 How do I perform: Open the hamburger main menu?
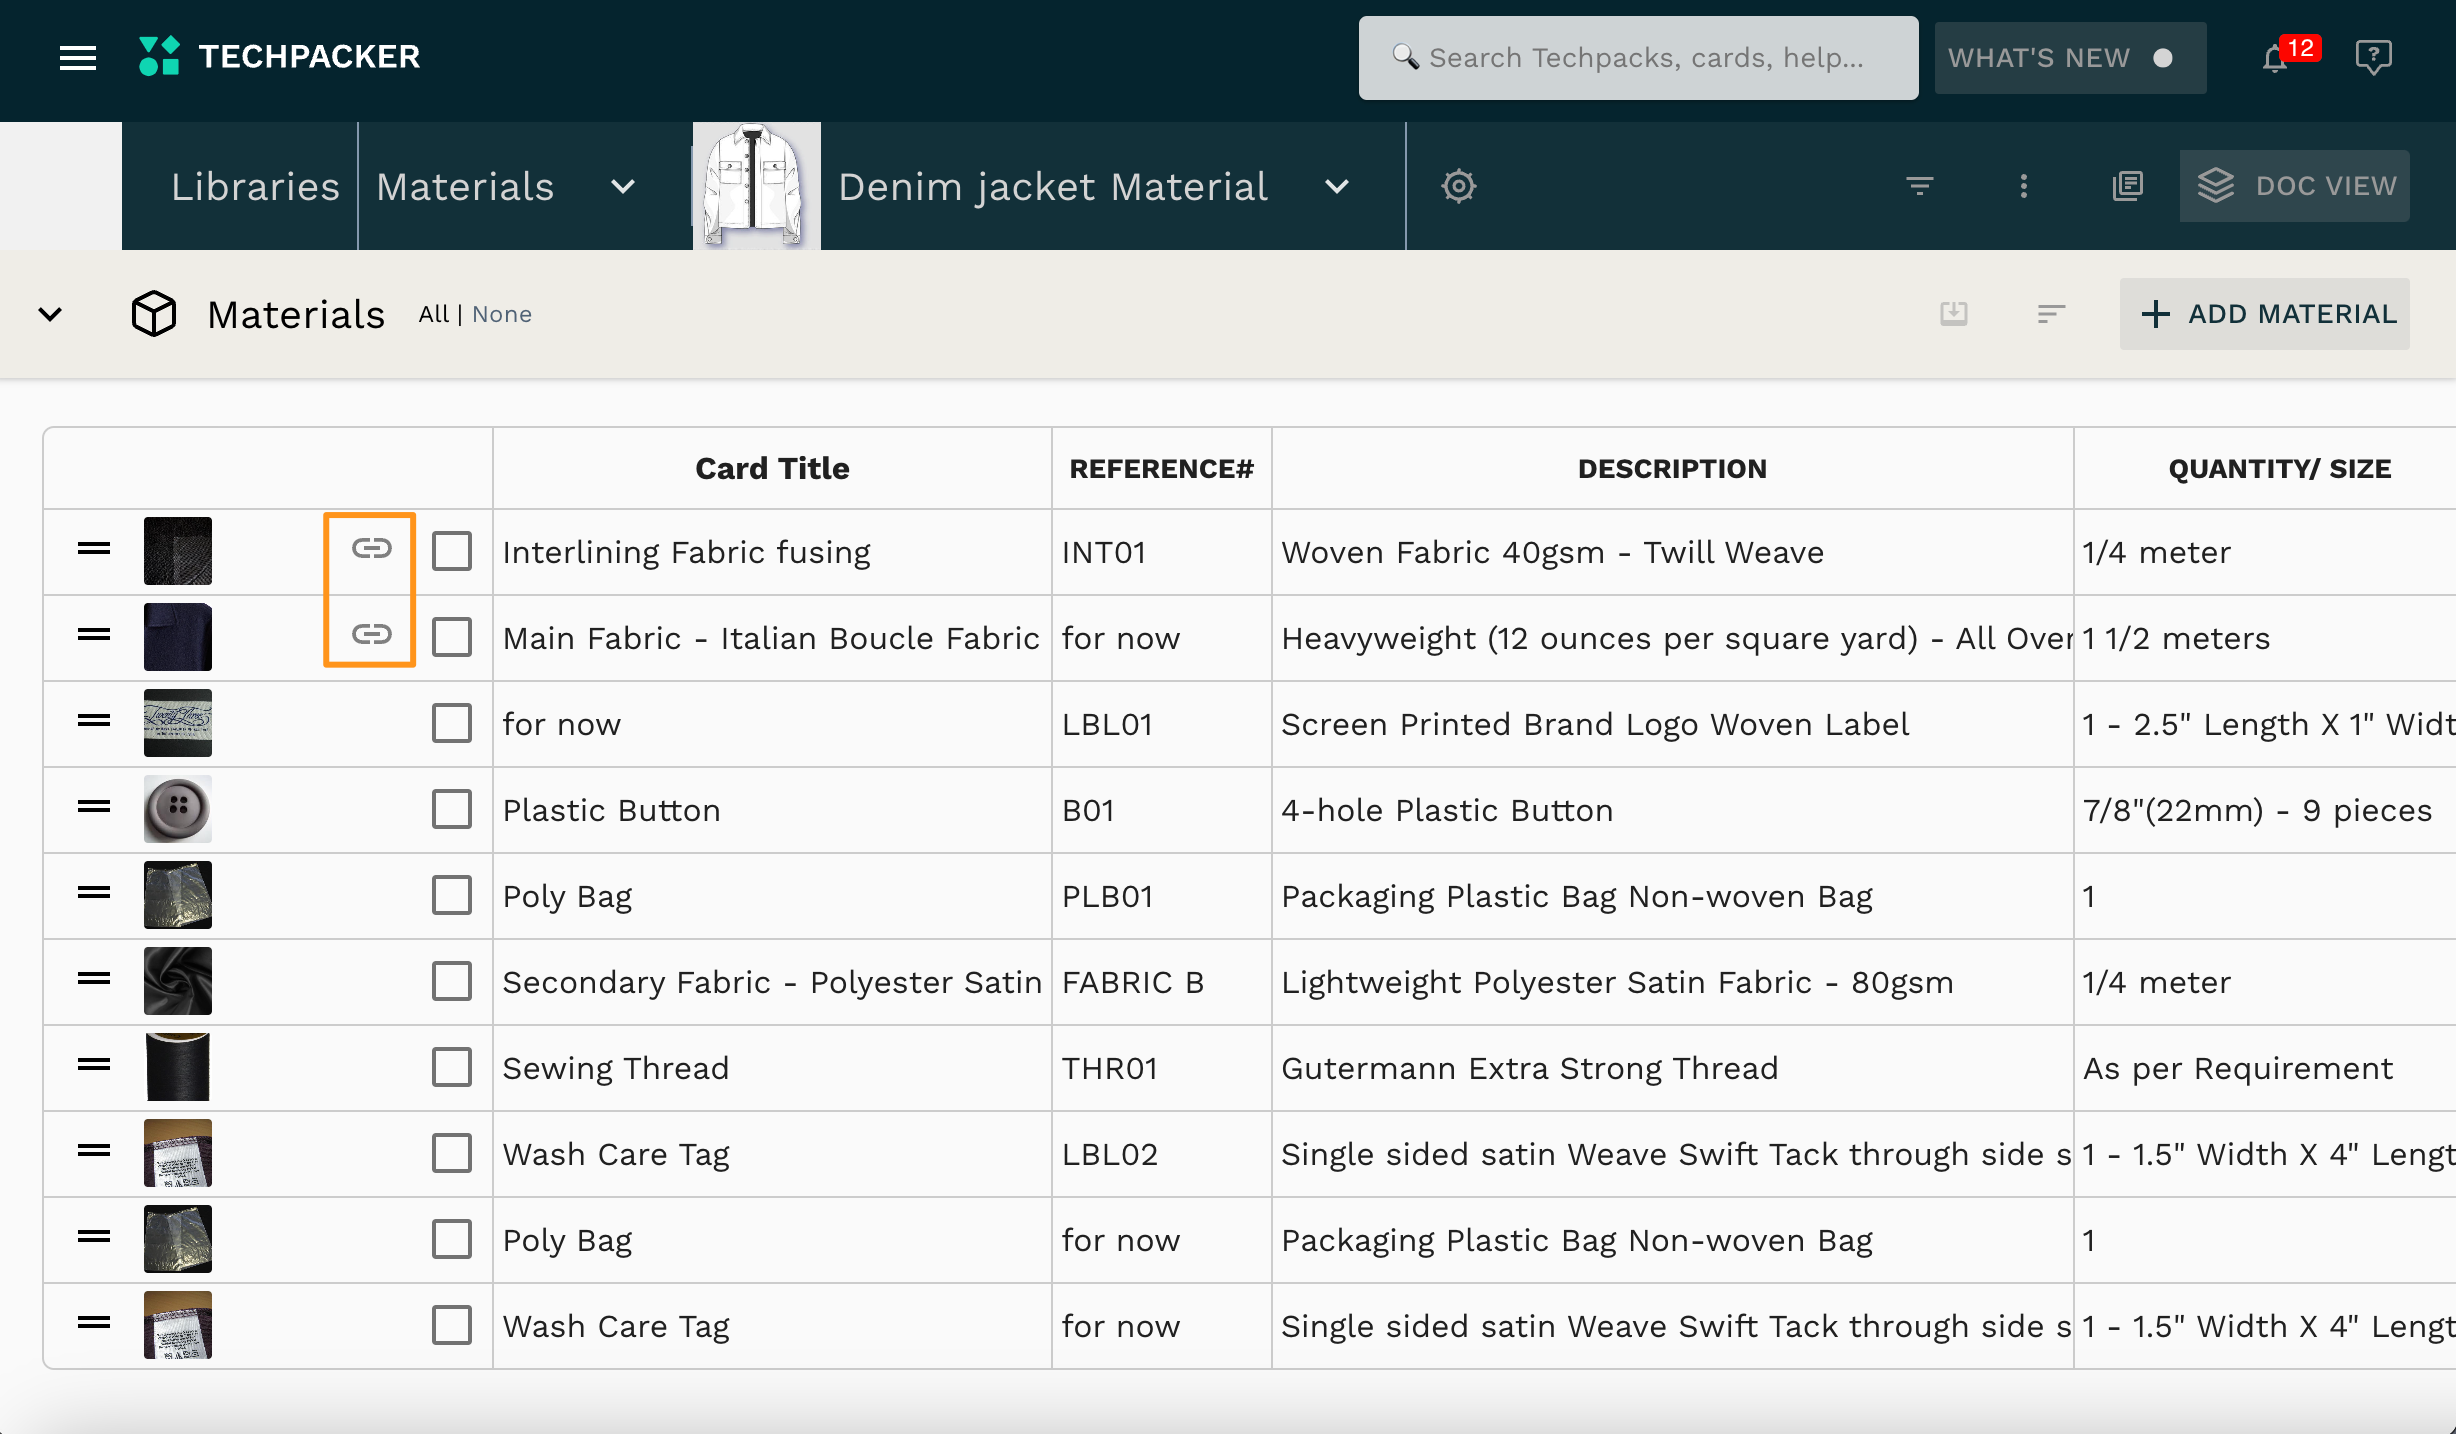(78, 58)
